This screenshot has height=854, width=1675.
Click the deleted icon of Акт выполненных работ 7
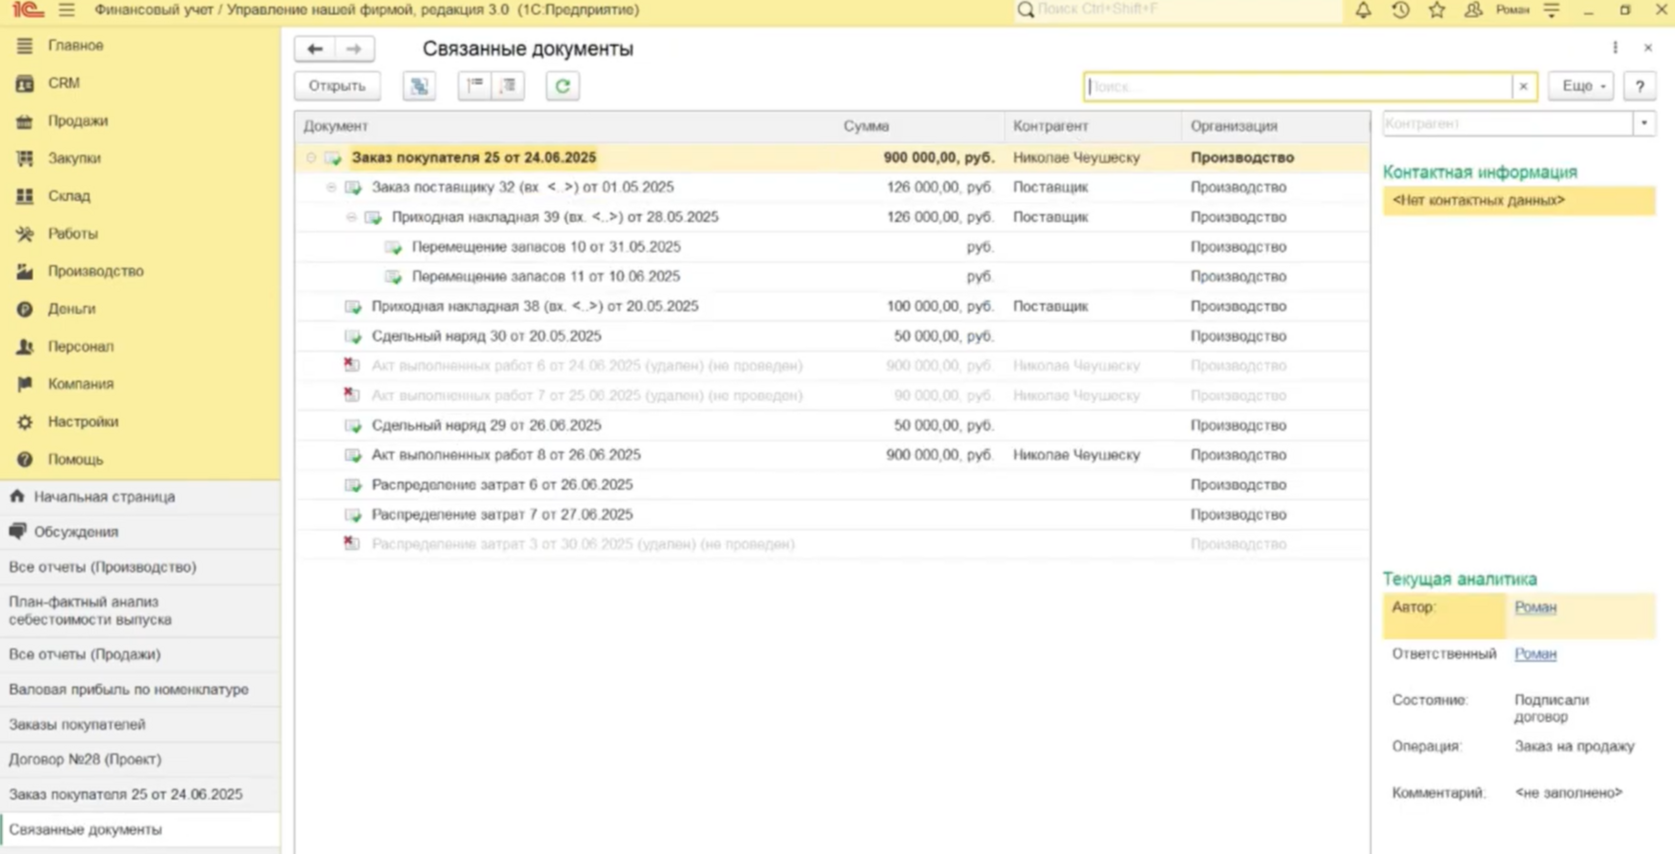pos(351,395)
